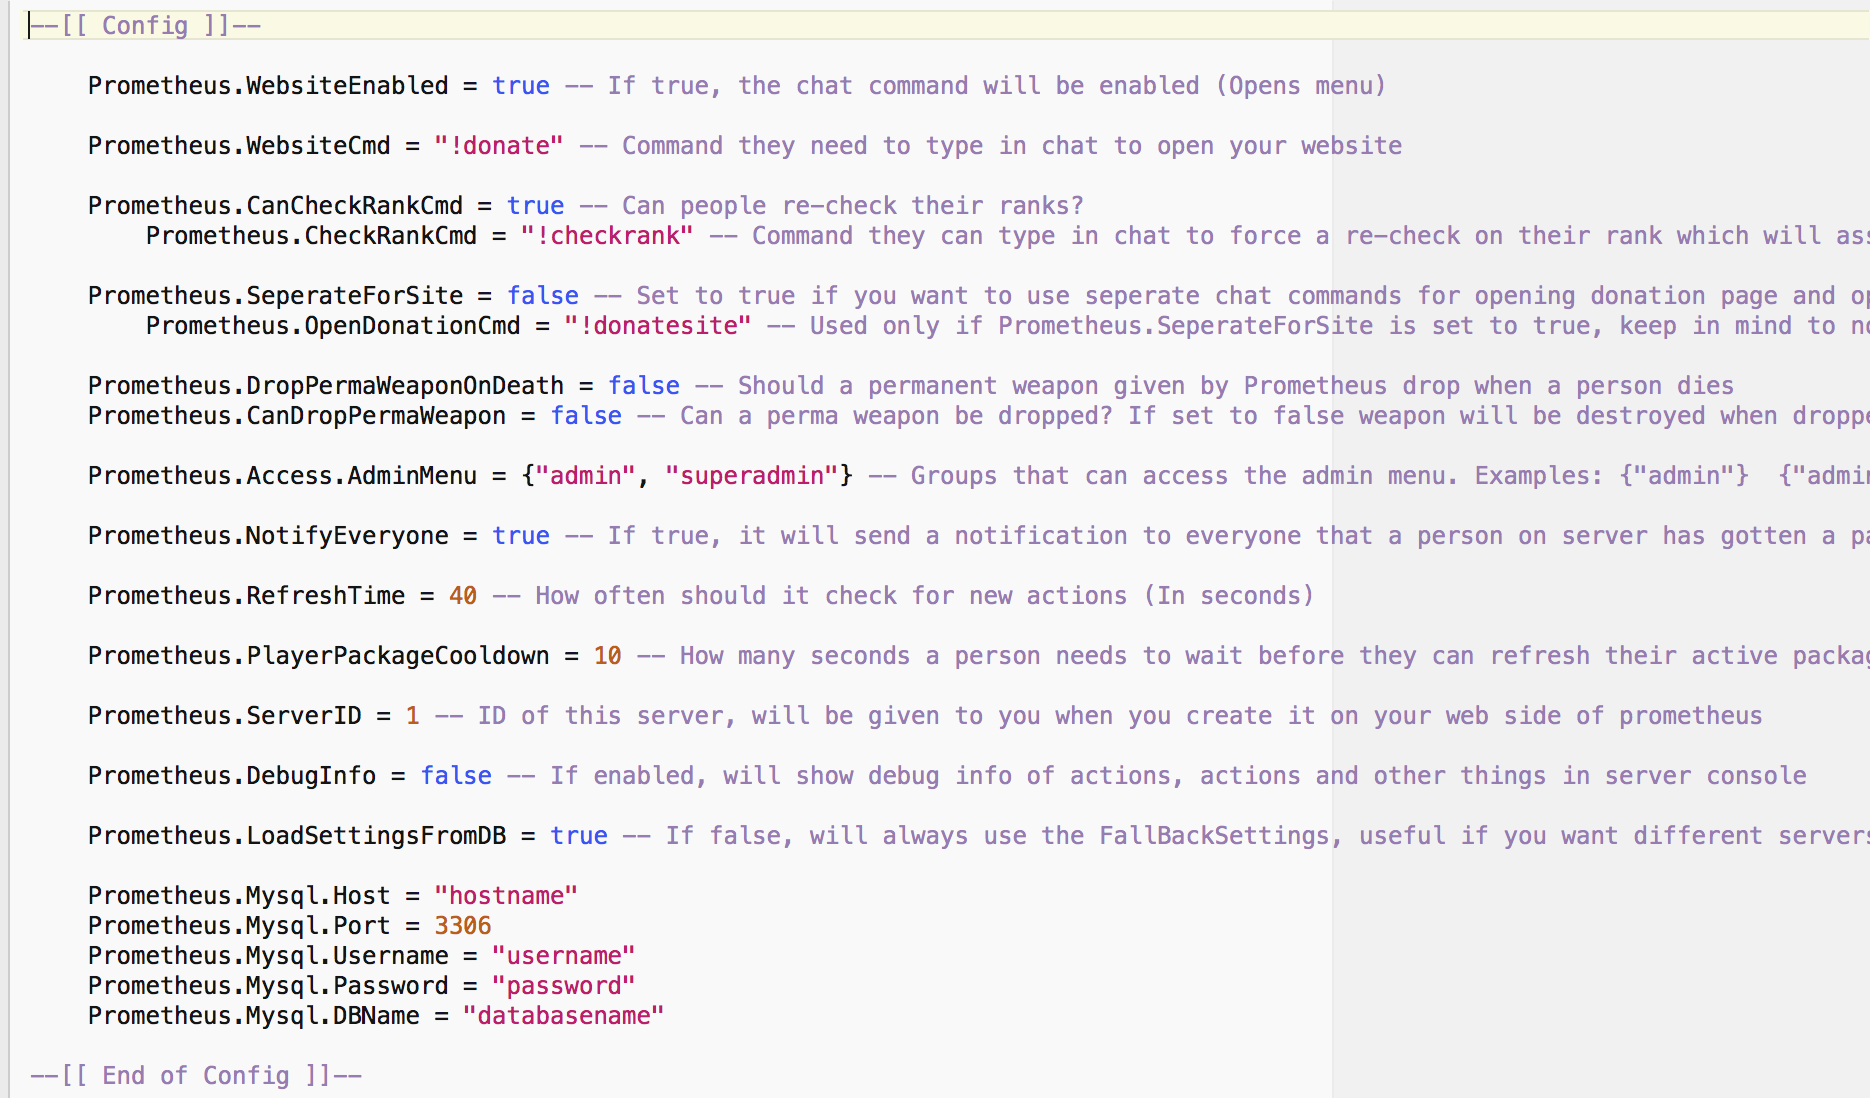Image resolution: width=1870 pixels, height=1098 pixels.
Task: Click Prometheus.LoadSettingsFromDB variable
Action: coord(297,836)
